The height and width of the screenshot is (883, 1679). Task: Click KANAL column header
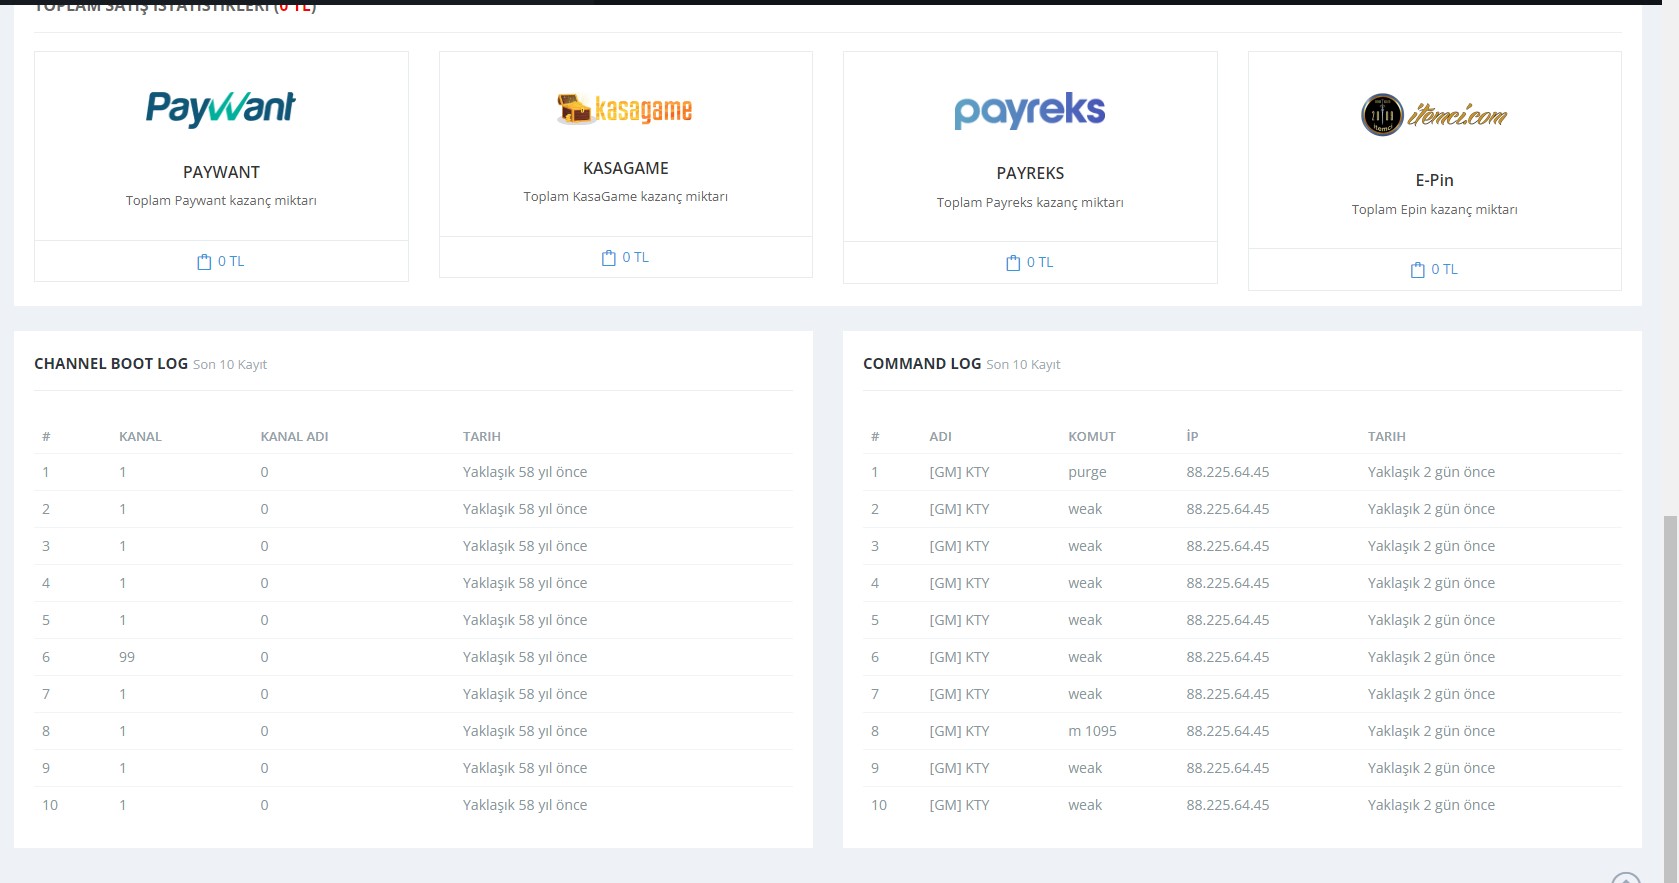click(x=140, y=437)
